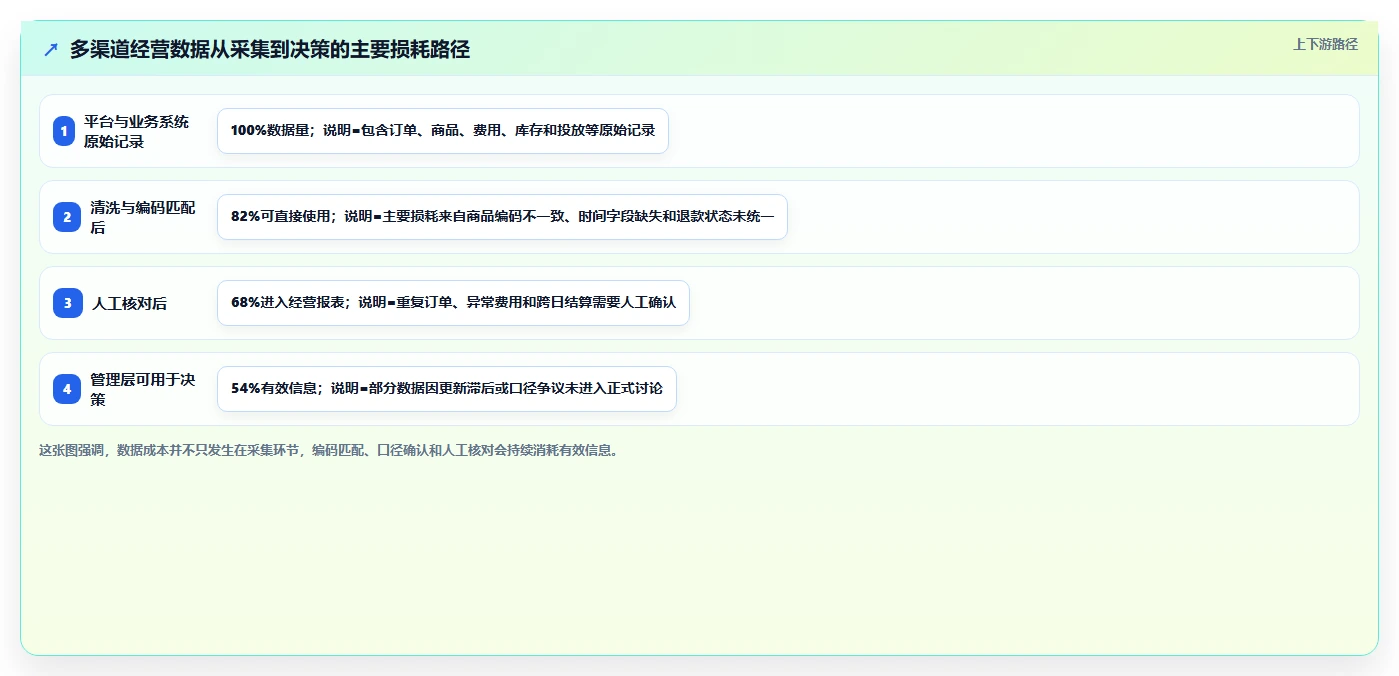This screenshot has height=676, width=1399.
Task: Click the 平台与业务系统原始记录 step label
Action: (136, 131)
